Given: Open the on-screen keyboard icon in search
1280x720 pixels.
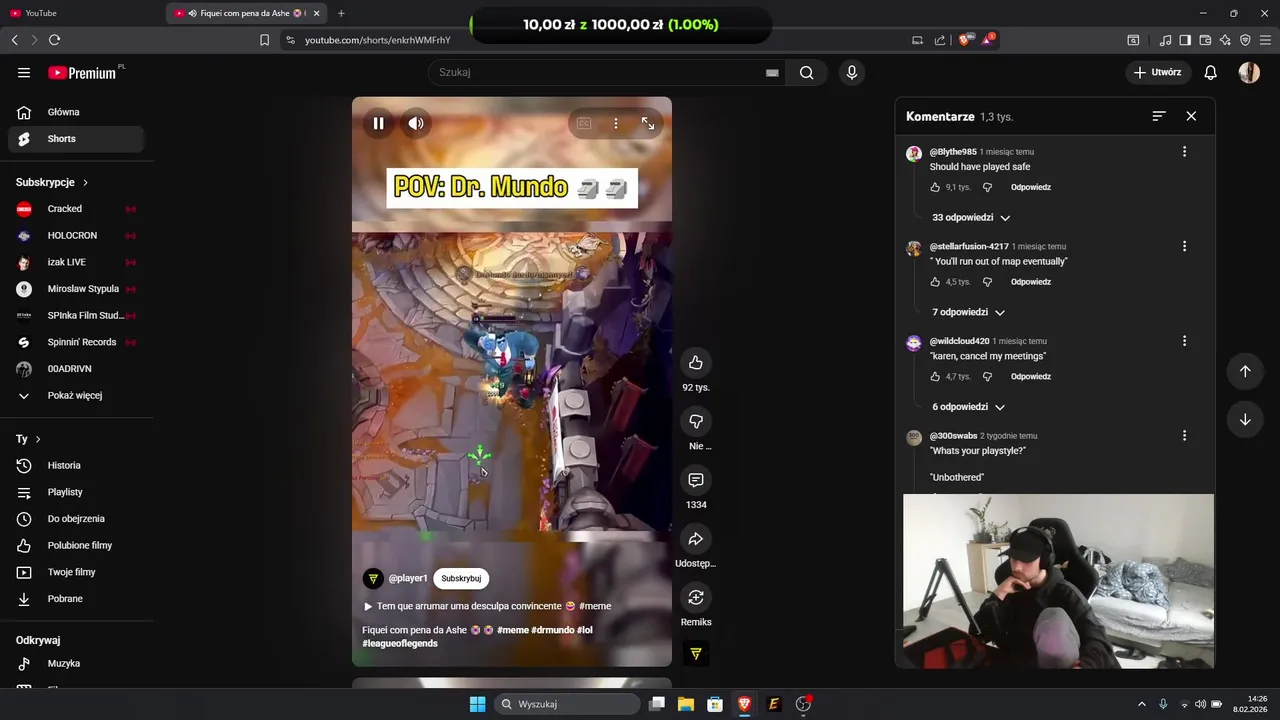Looking at the screenshot, I should point(772,72).
